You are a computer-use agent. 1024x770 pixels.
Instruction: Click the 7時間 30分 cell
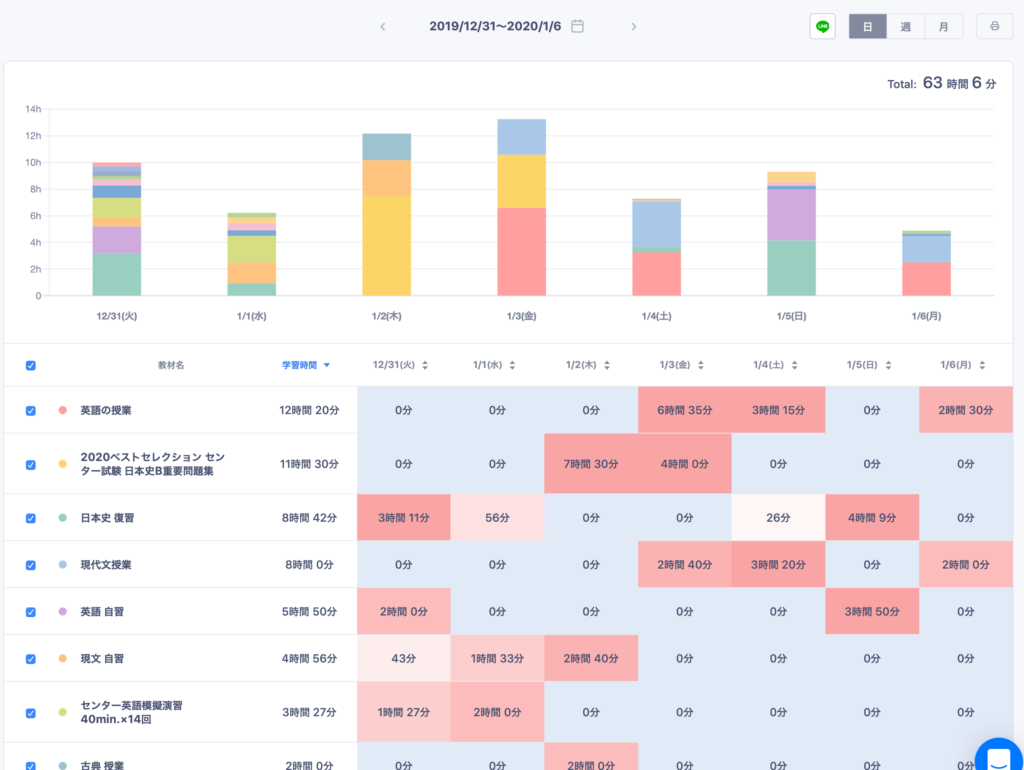point(591,464)
